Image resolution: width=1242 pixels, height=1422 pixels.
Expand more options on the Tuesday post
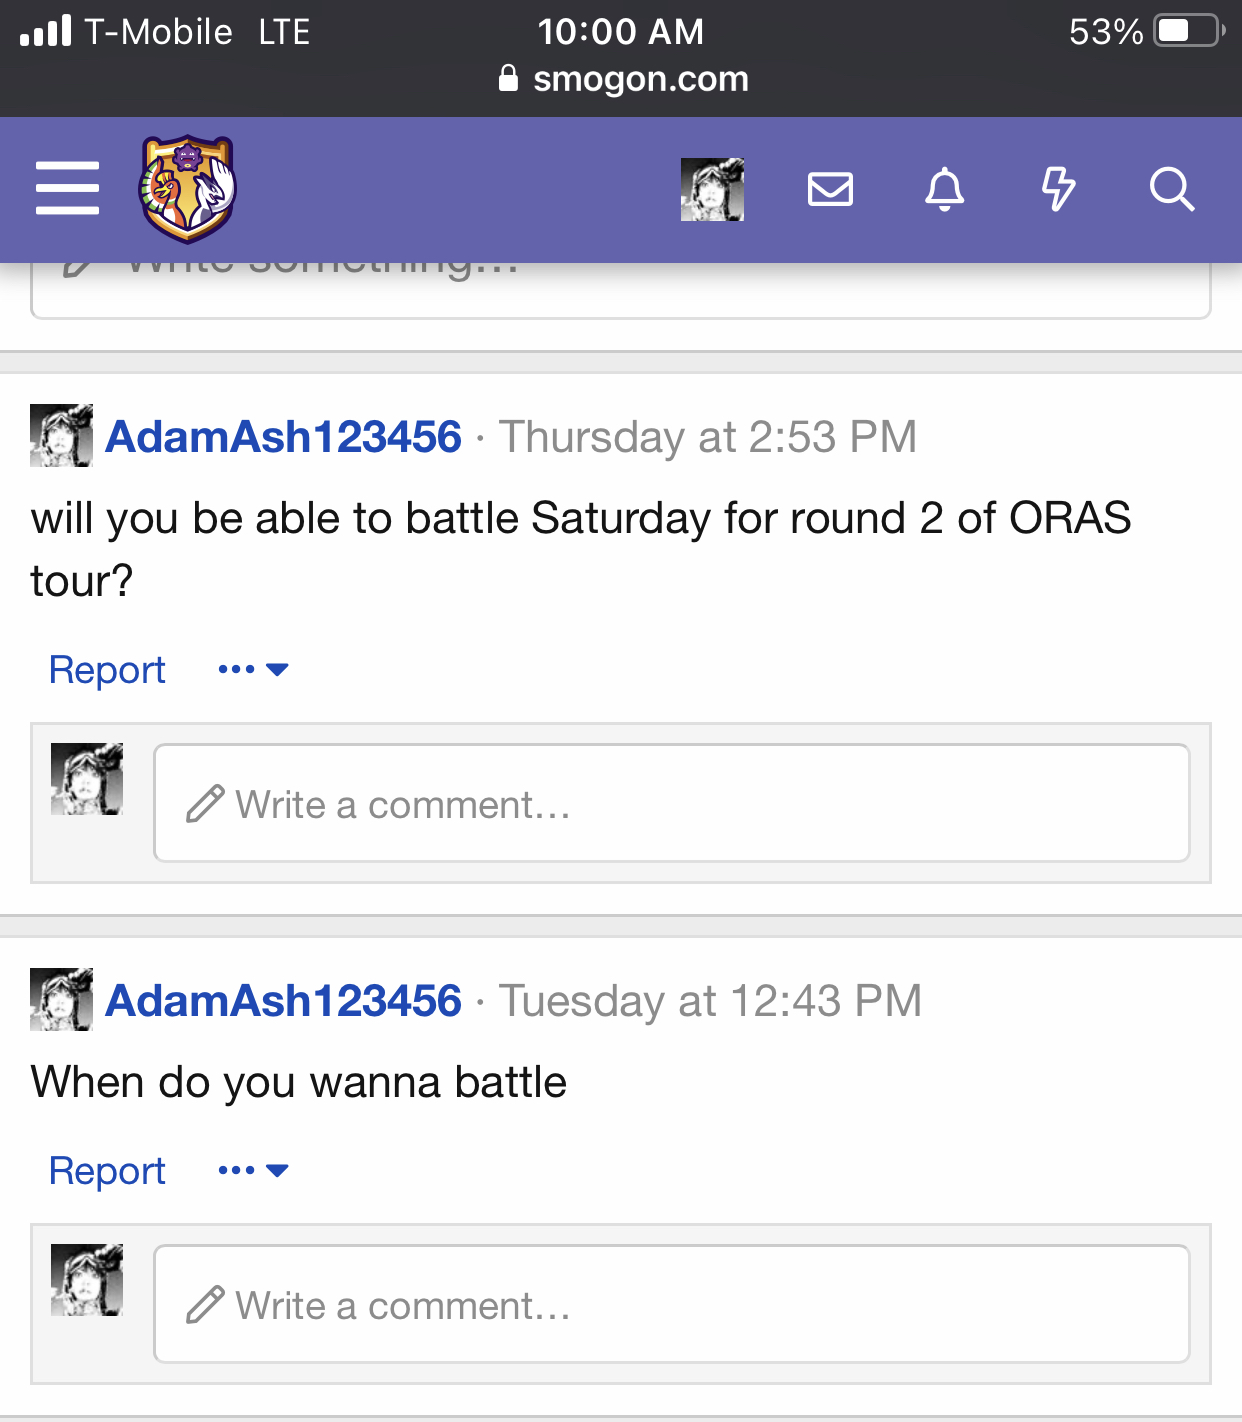pos(253,1171)
